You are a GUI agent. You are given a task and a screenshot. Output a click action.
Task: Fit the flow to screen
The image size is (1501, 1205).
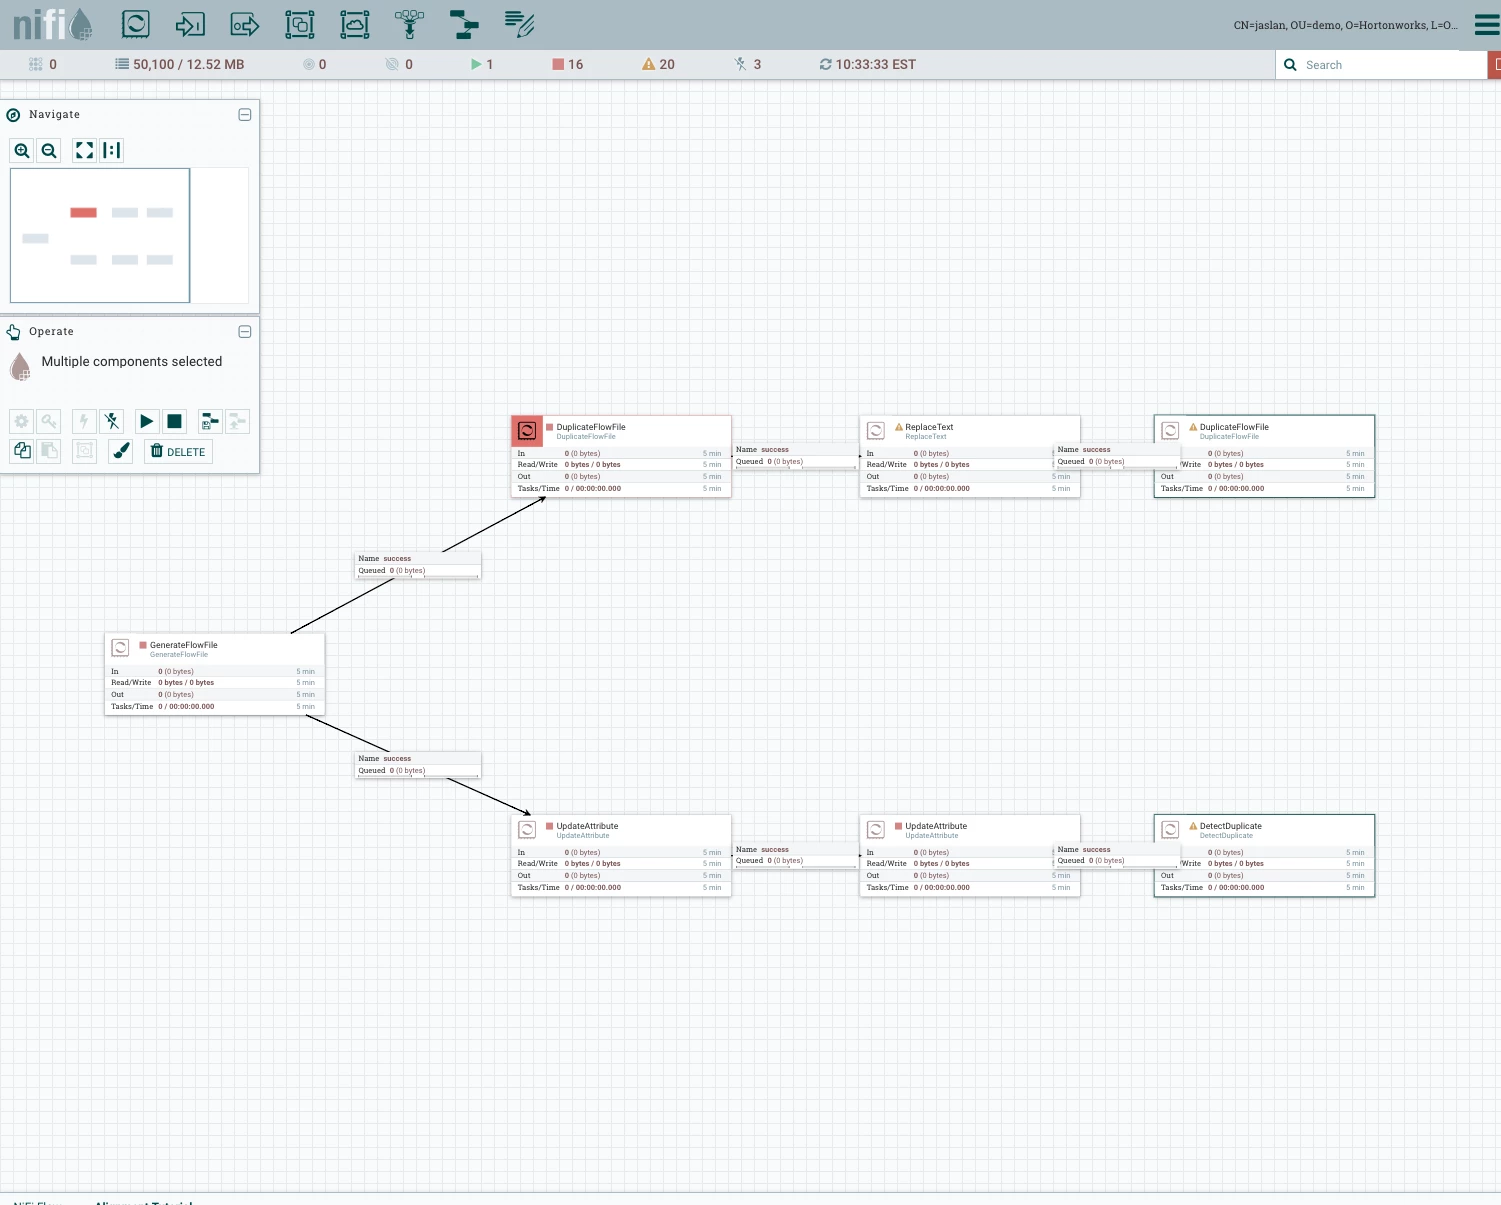(x=85, y=151)
